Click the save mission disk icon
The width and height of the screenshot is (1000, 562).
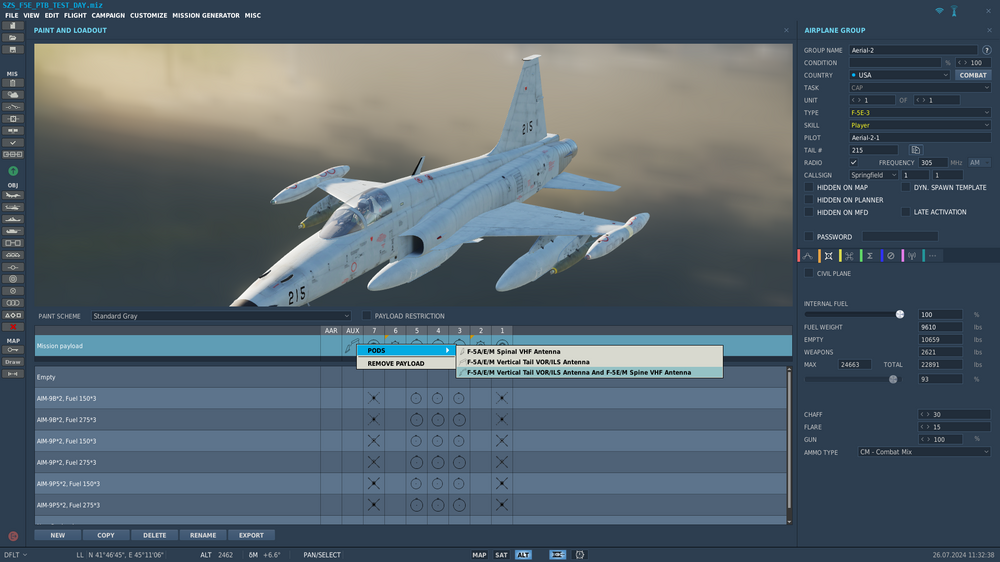(12, 50)
